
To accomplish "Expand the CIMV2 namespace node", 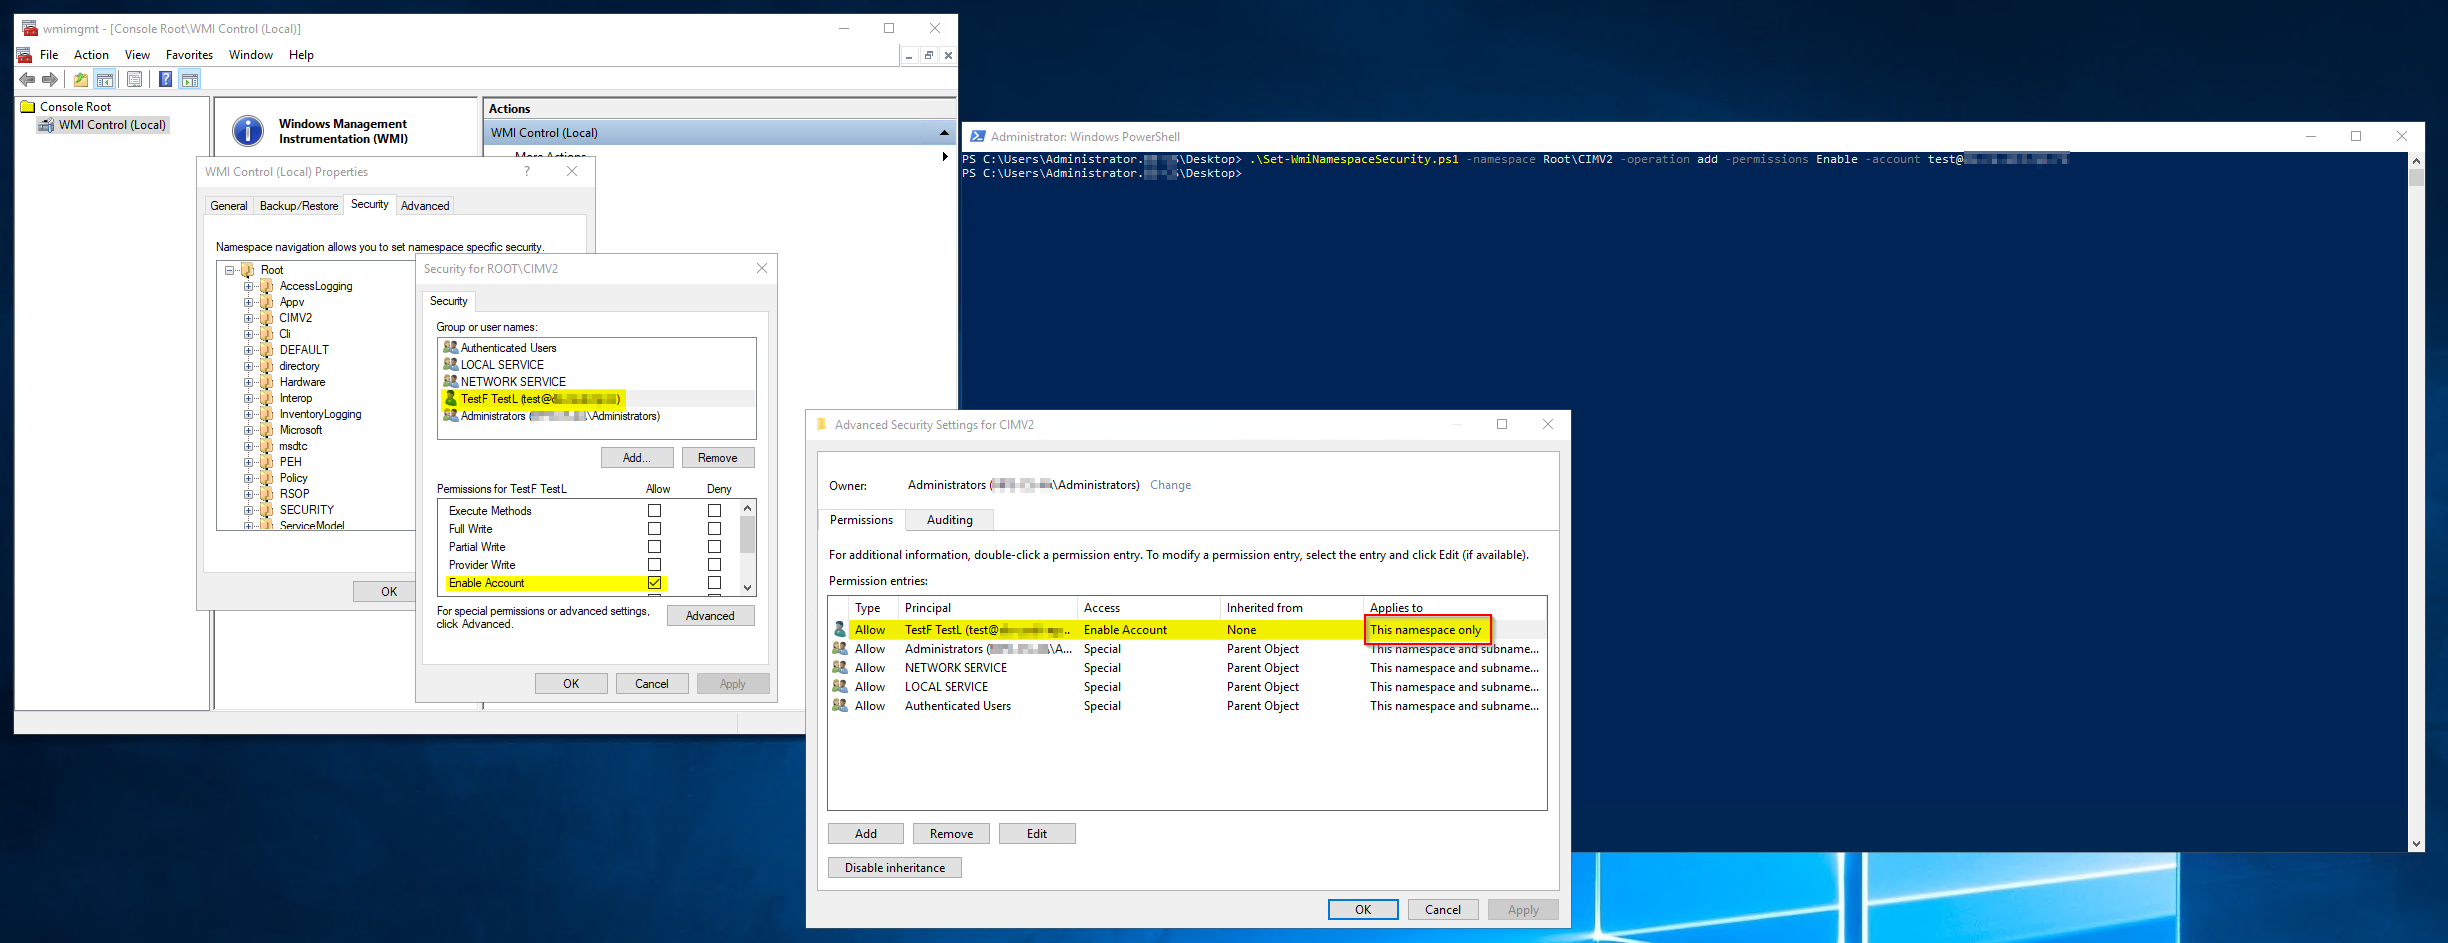I will 248,318.
